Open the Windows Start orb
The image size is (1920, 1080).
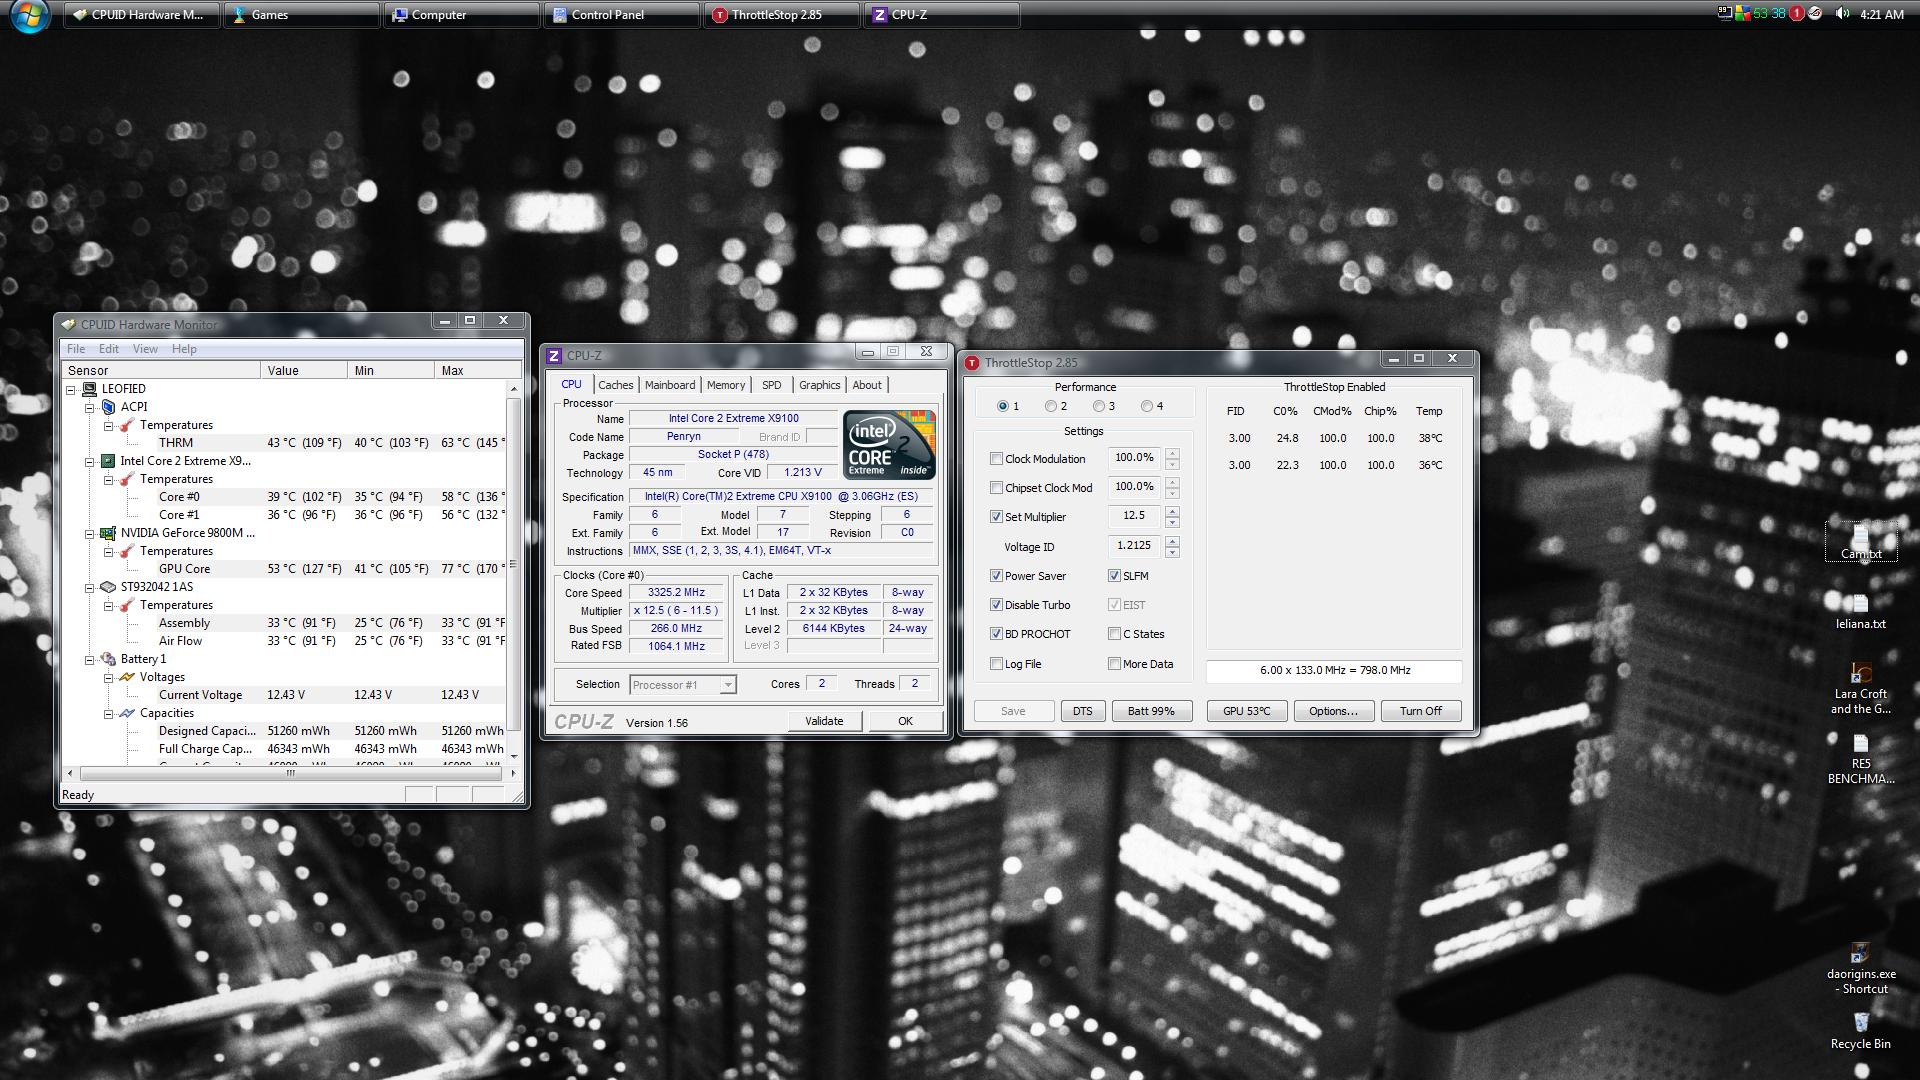pyautogui.click(x=29, y=15)
